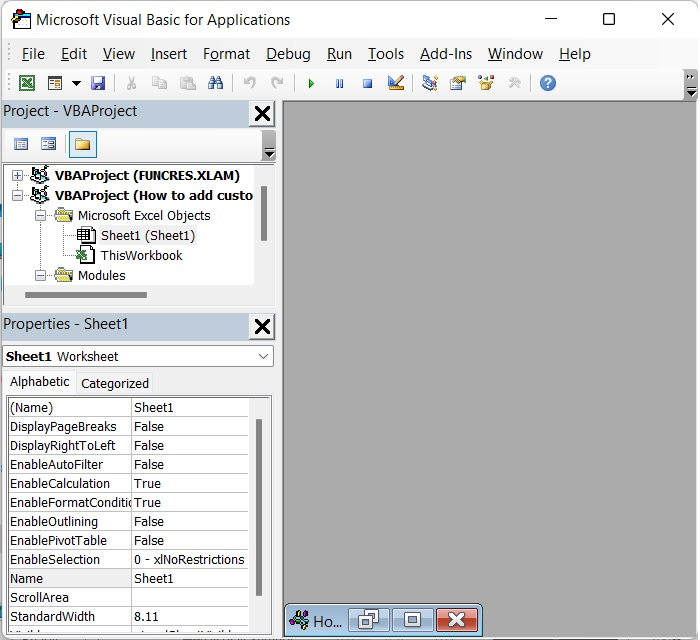Open the Insert menu
This screenshot has height=640, width=700.
169,54
